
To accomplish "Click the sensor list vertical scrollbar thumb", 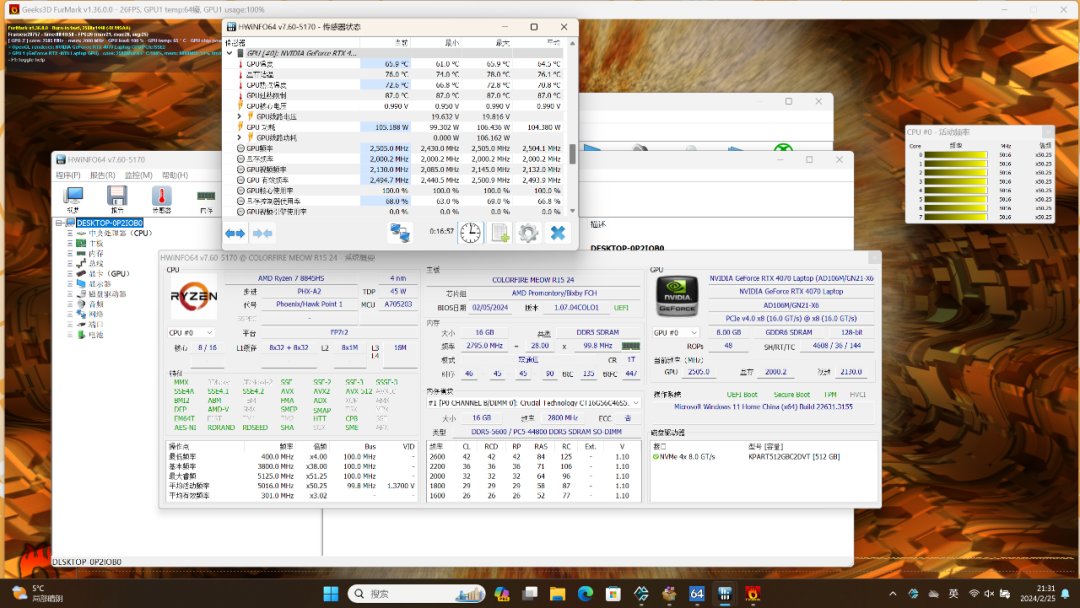I will [x=573, y=153].
